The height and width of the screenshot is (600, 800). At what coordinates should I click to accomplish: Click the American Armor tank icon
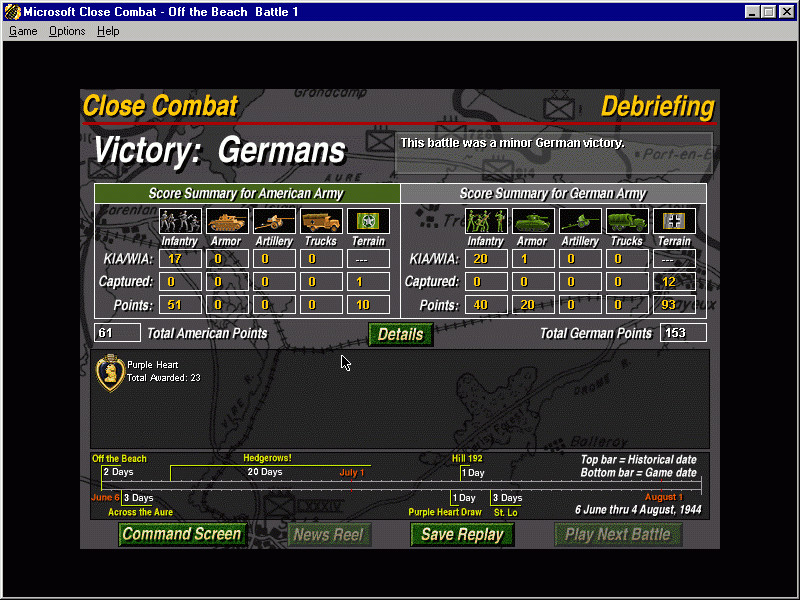click(227, 221)
